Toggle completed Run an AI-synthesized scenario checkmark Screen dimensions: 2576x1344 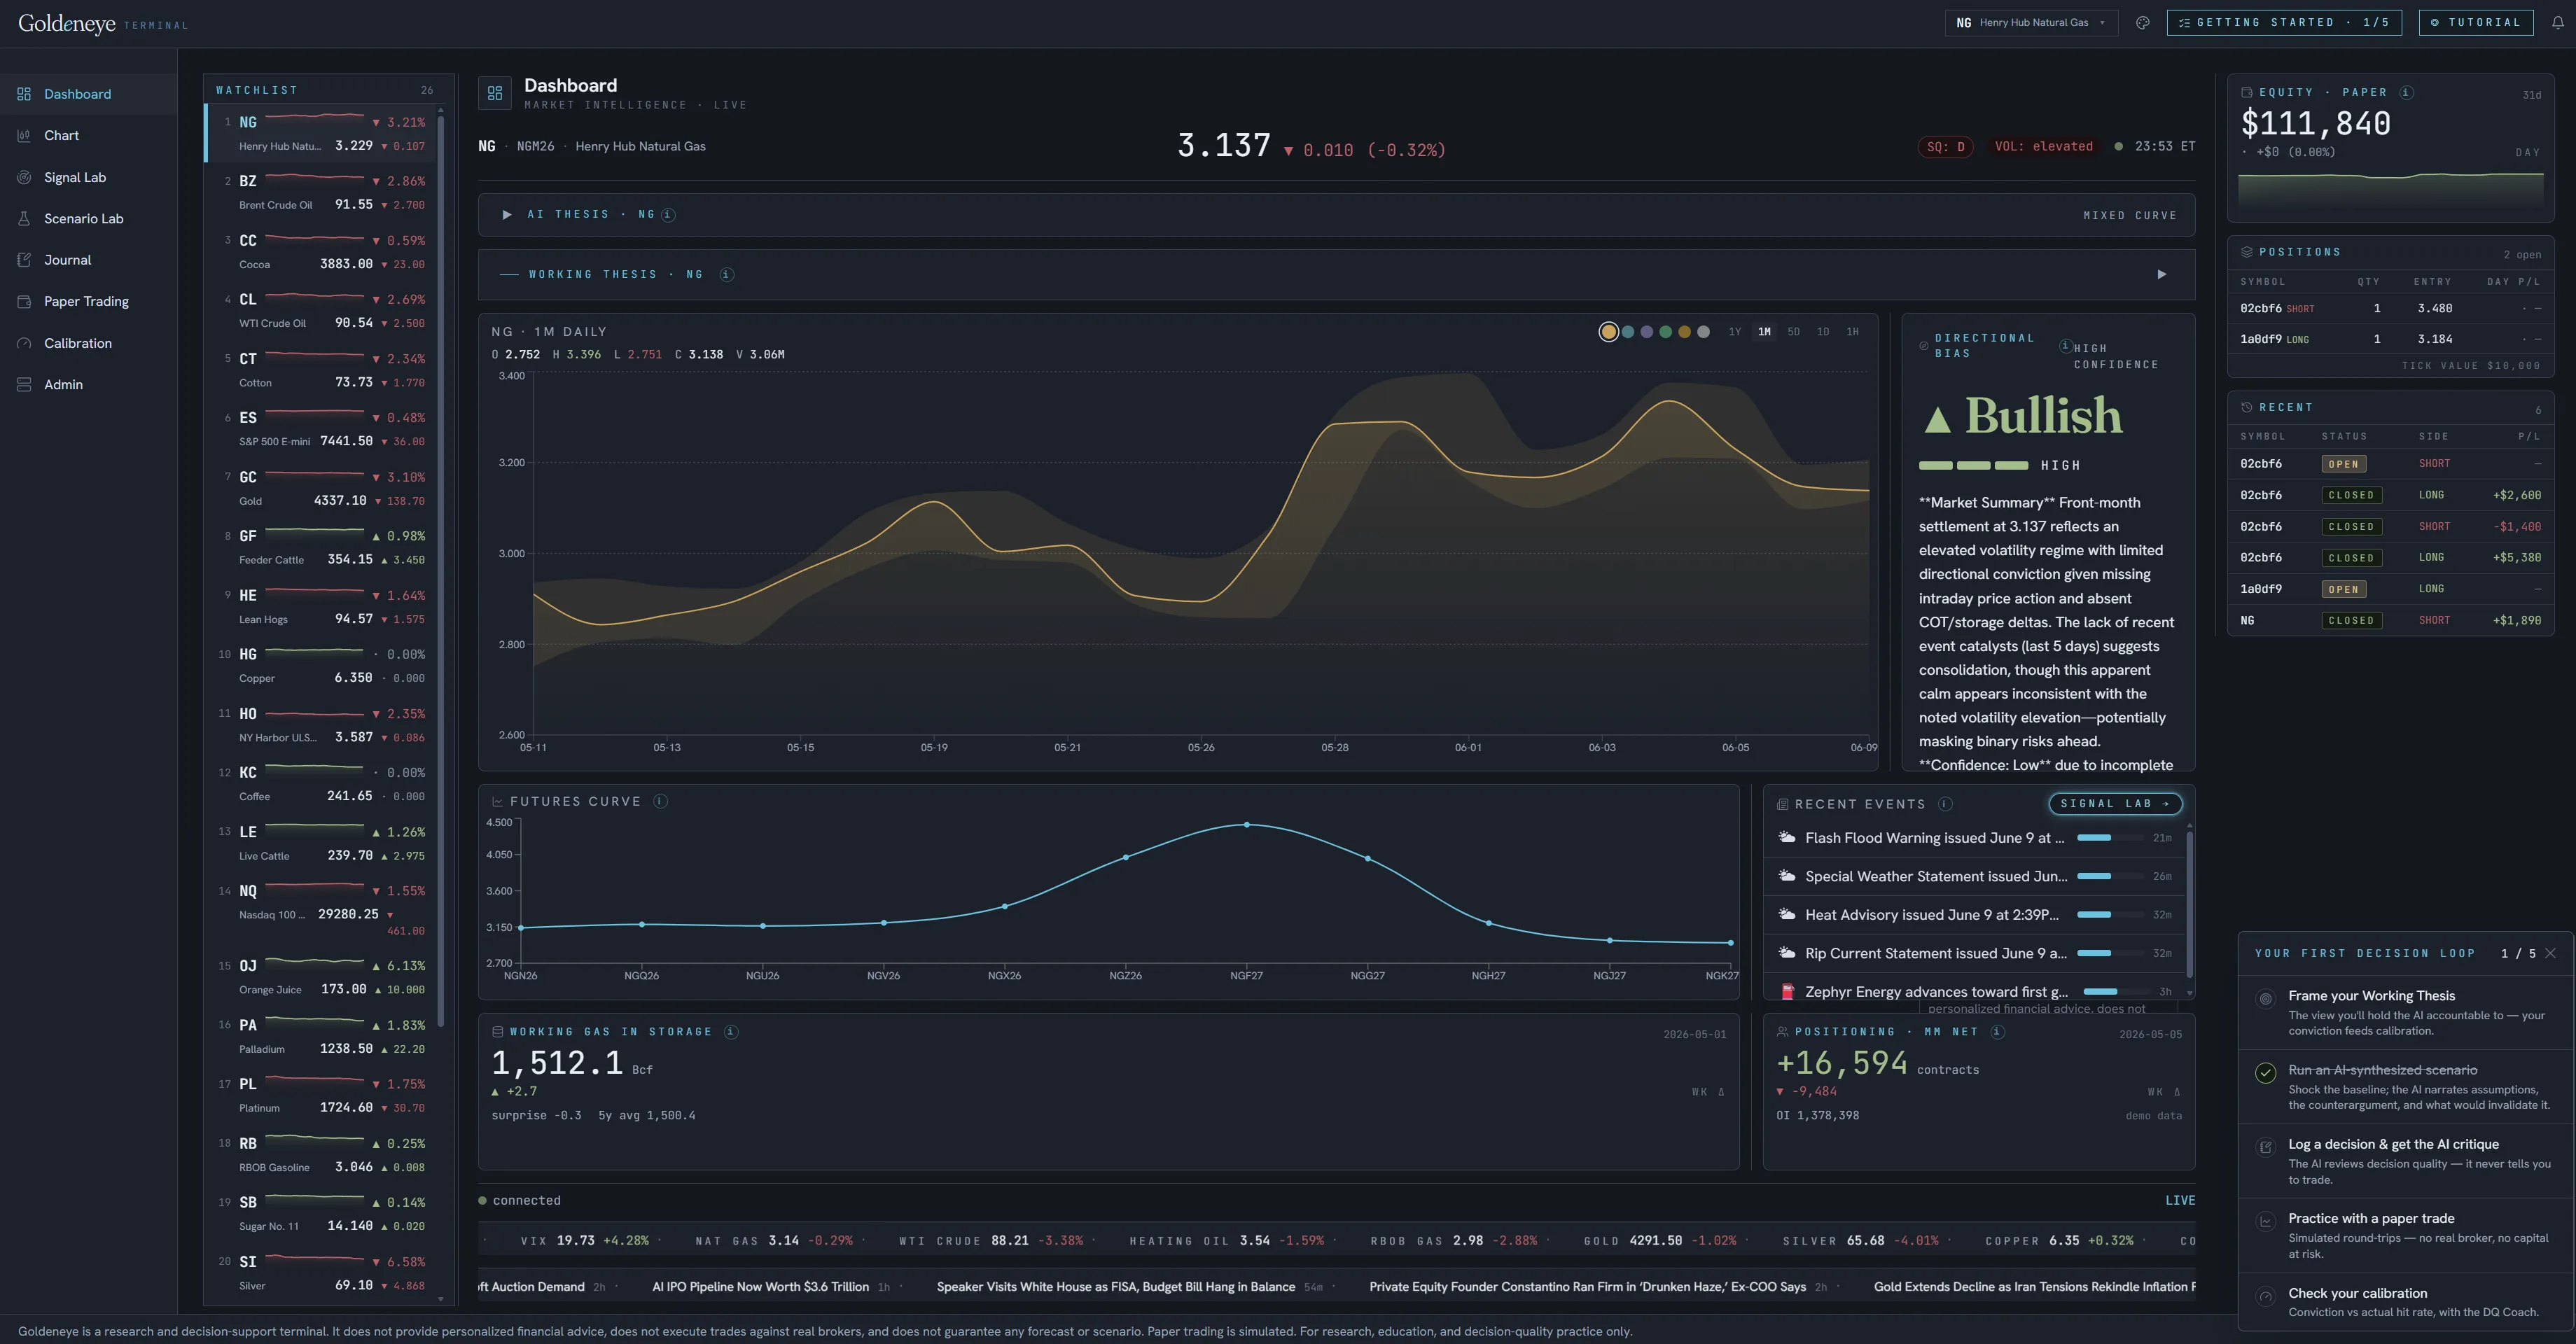coord(2265,1073)
